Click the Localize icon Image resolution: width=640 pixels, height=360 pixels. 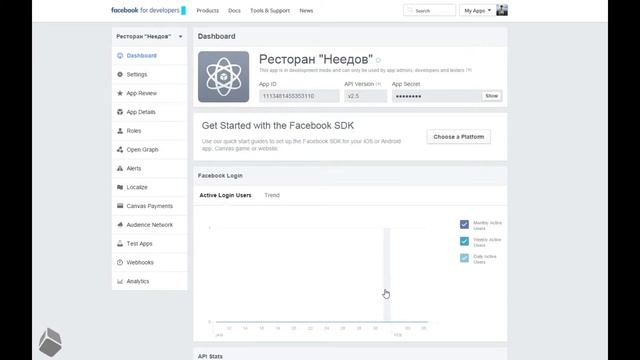(120, 187)
